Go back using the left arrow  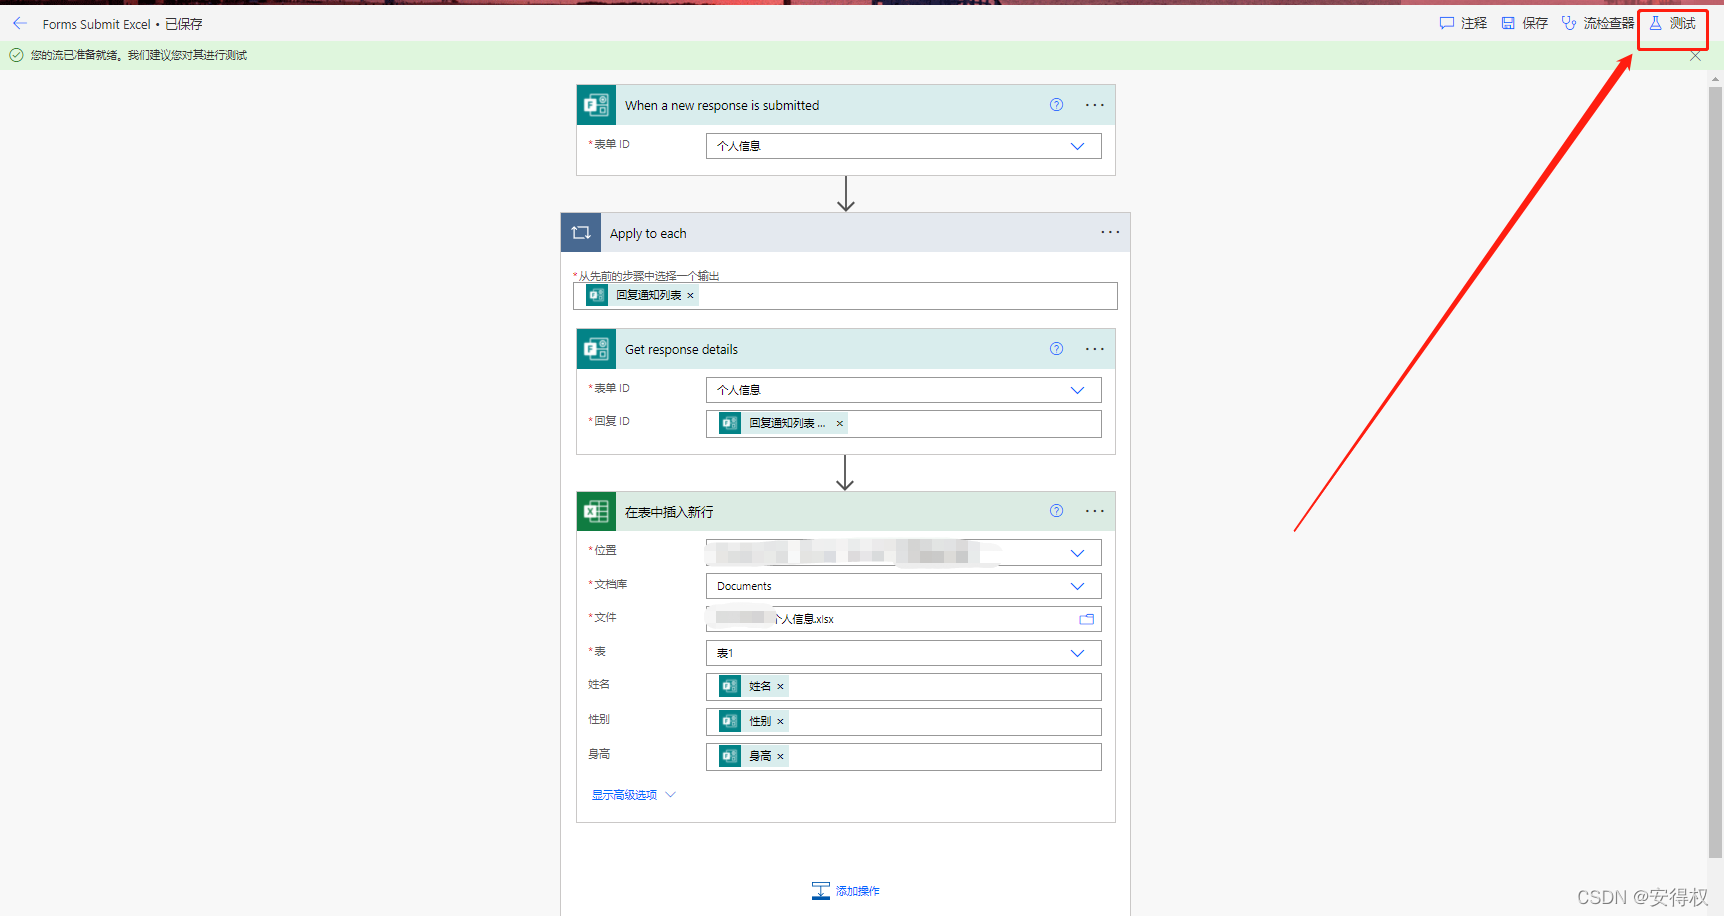click(20, 23)
